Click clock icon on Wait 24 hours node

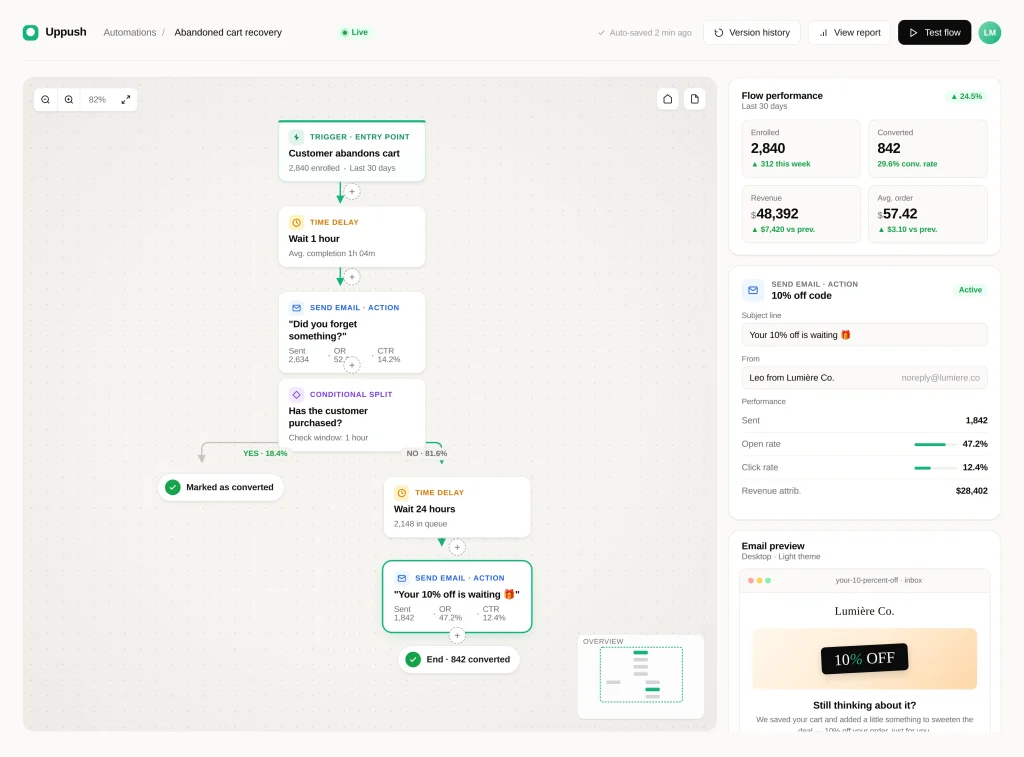[x=402, y=493]
